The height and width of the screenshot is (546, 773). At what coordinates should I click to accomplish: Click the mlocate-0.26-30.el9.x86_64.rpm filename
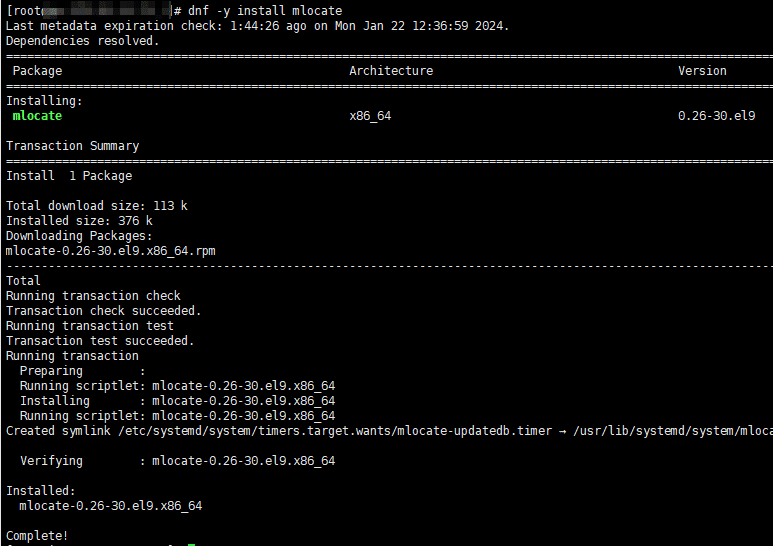pos(110,251)
